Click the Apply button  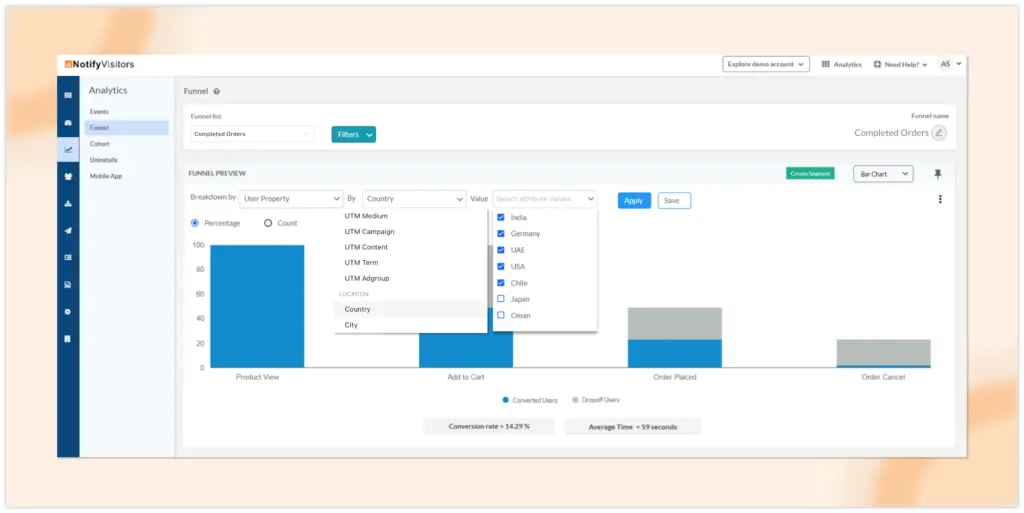click(633, 200)
